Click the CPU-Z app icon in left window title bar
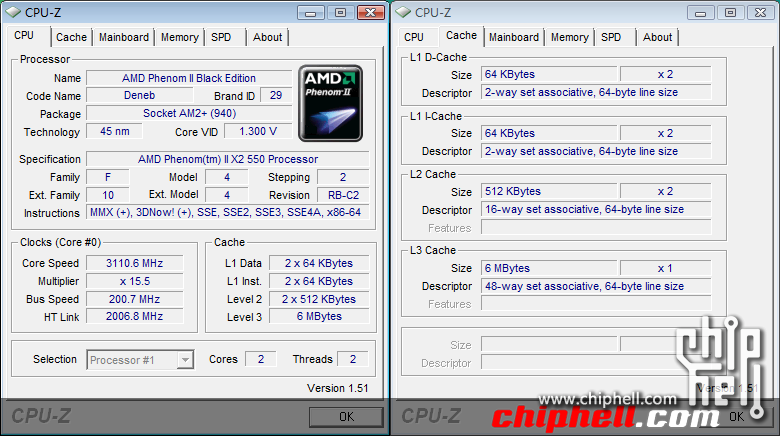 [x=13, y=12]
